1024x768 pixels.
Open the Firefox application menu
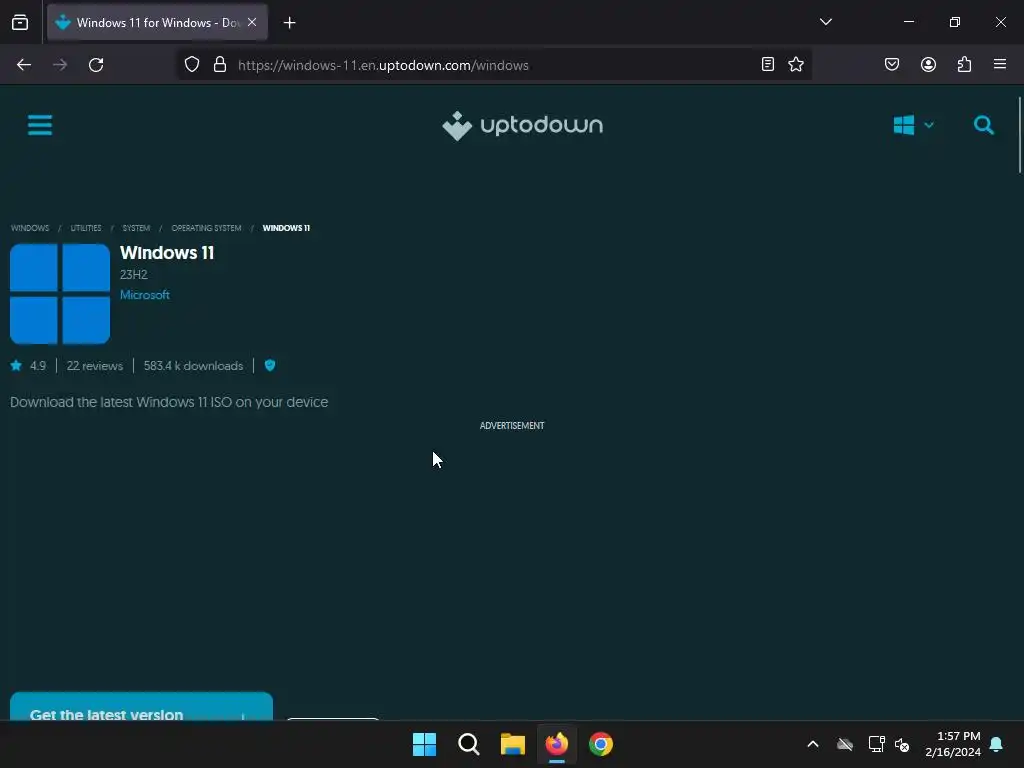pos(1000,65)
